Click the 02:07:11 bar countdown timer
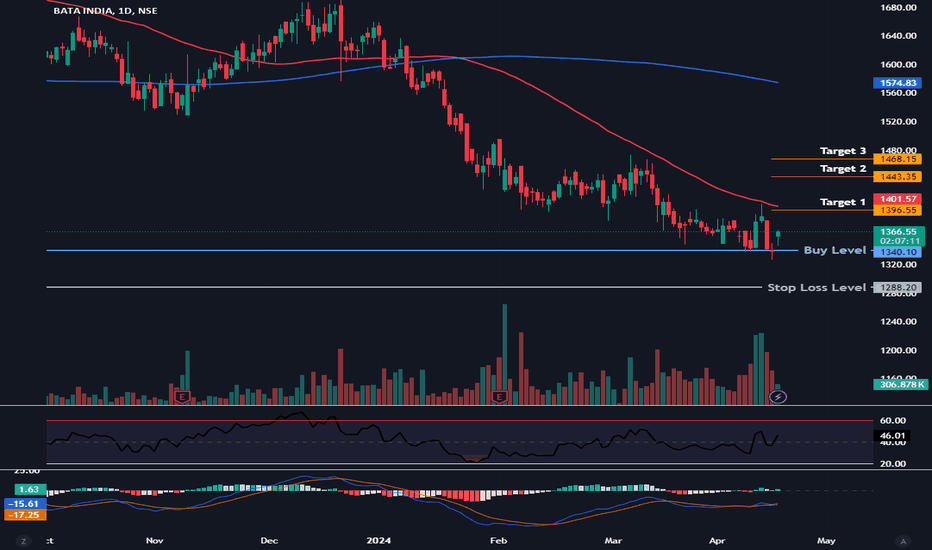The height and width of the screenshot is (550, 932). [x=898, y=241]
